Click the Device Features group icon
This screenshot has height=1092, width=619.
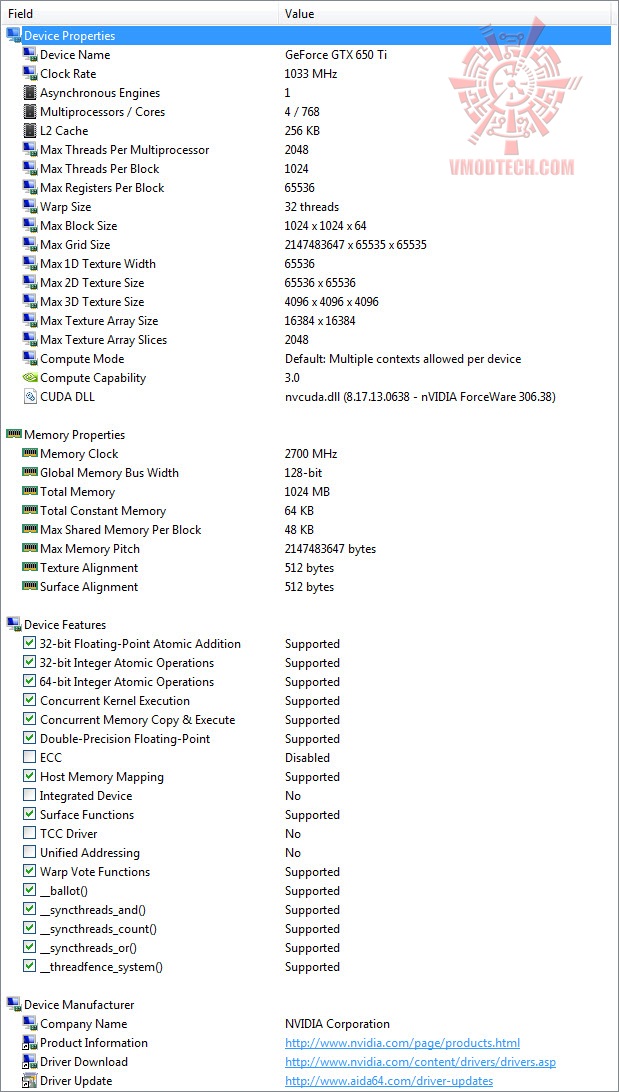(13, 625)
